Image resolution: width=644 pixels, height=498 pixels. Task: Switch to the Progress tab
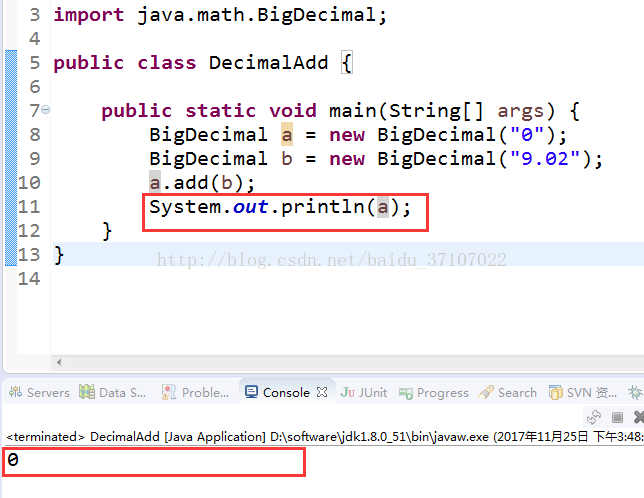434,392
